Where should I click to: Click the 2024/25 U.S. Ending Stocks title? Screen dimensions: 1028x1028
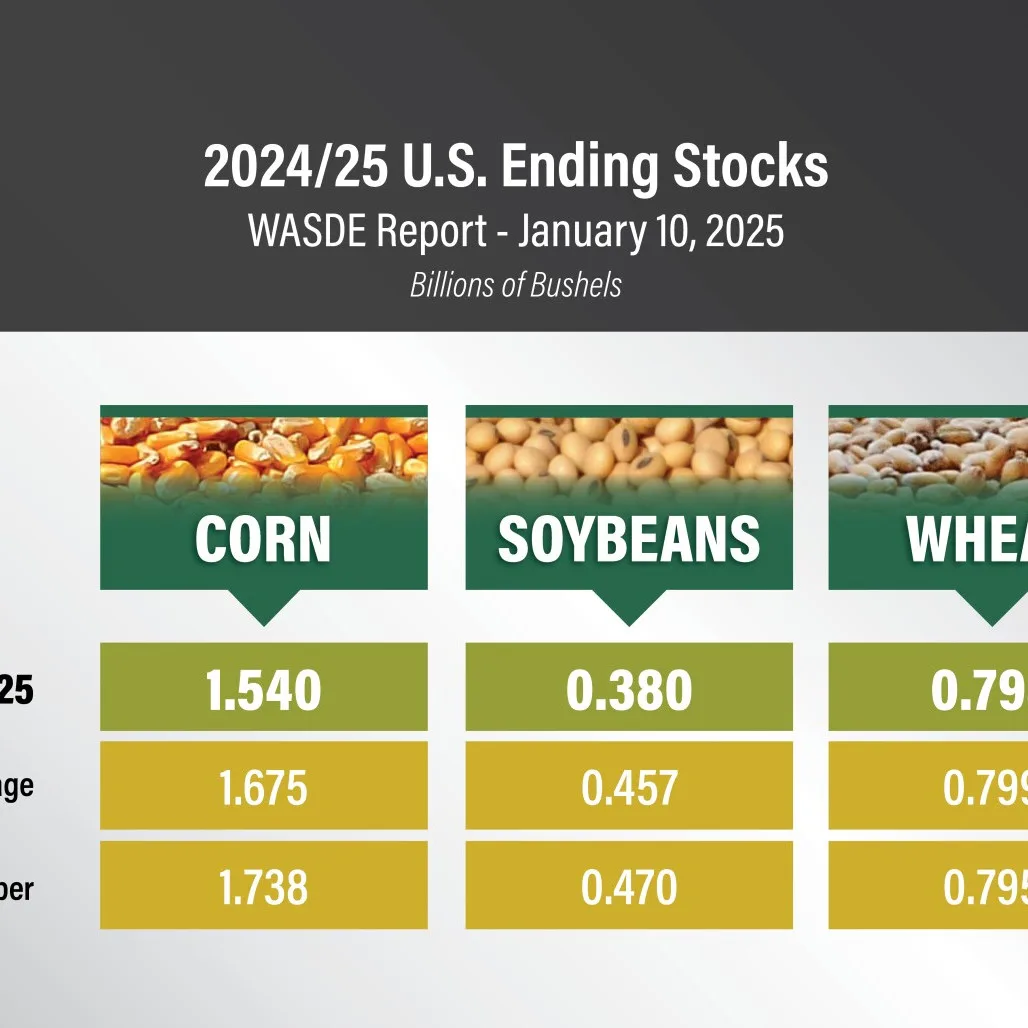click(516, 167)
